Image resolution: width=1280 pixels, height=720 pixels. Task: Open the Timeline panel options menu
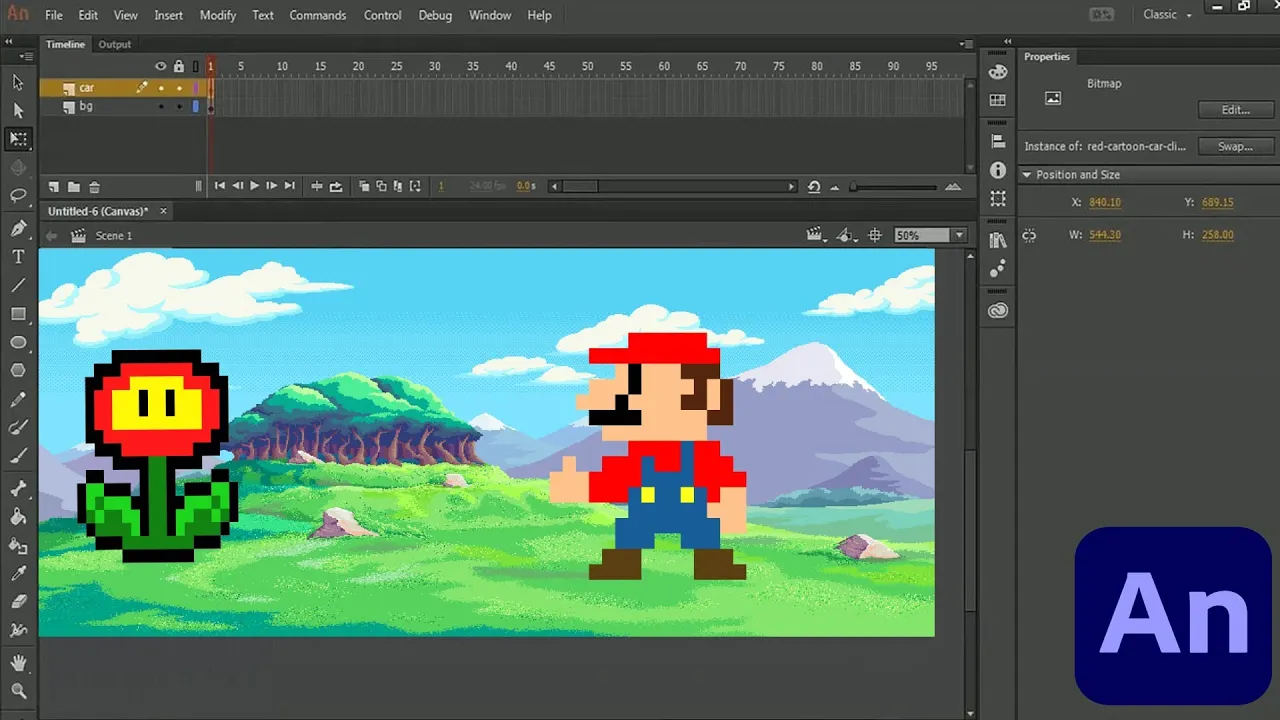point(965,44)
